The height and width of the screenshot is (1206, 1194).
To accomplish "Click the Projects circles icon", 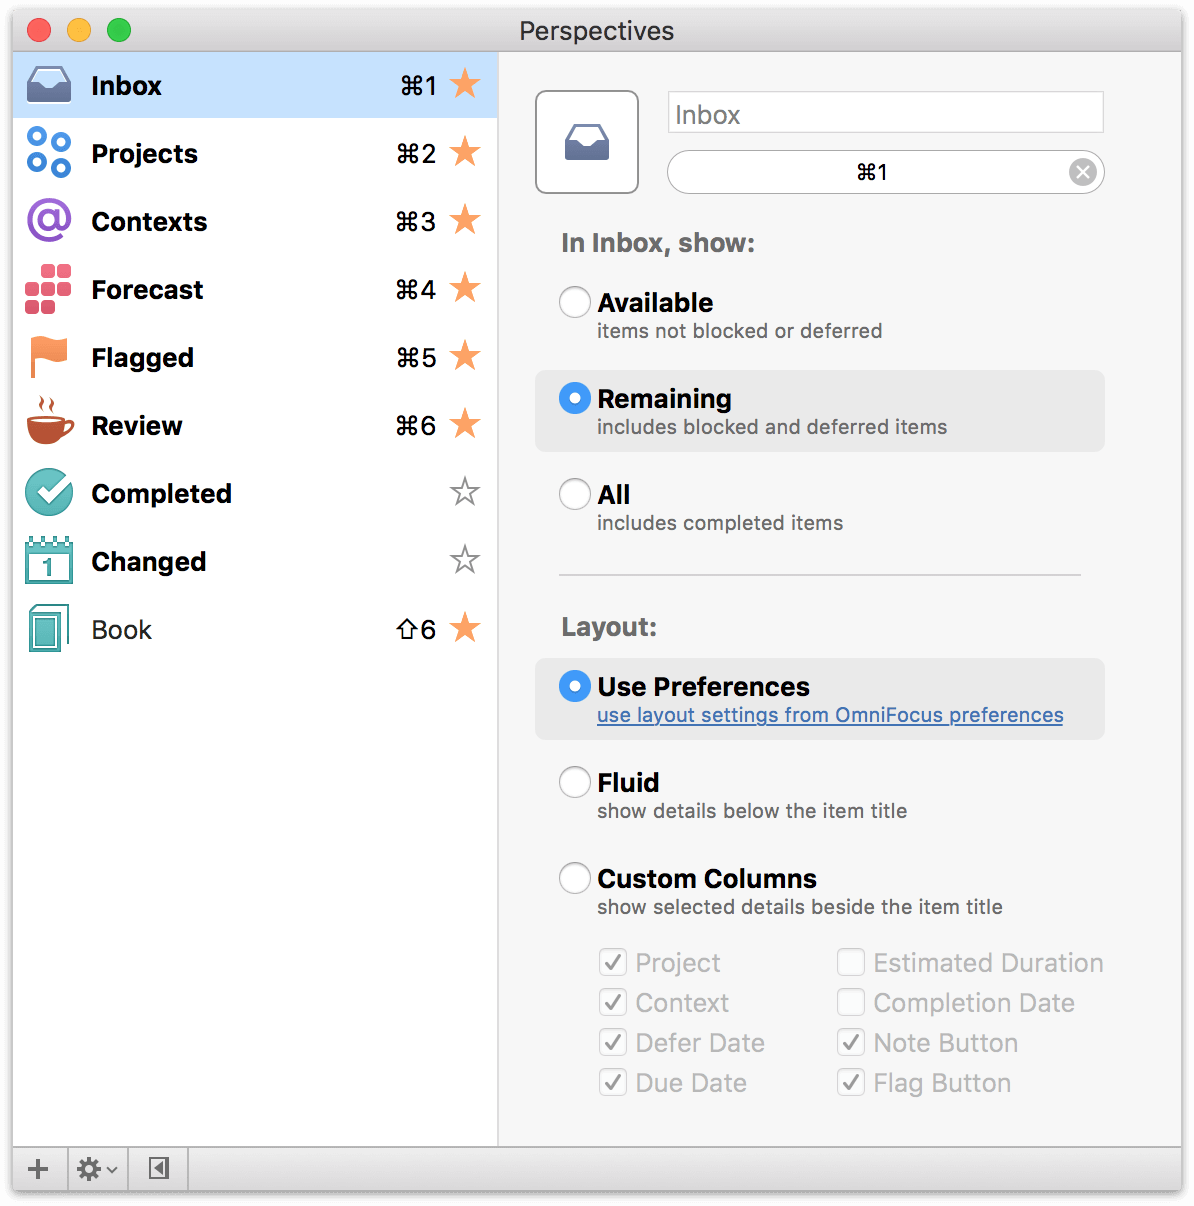I will tap(49, 153).
